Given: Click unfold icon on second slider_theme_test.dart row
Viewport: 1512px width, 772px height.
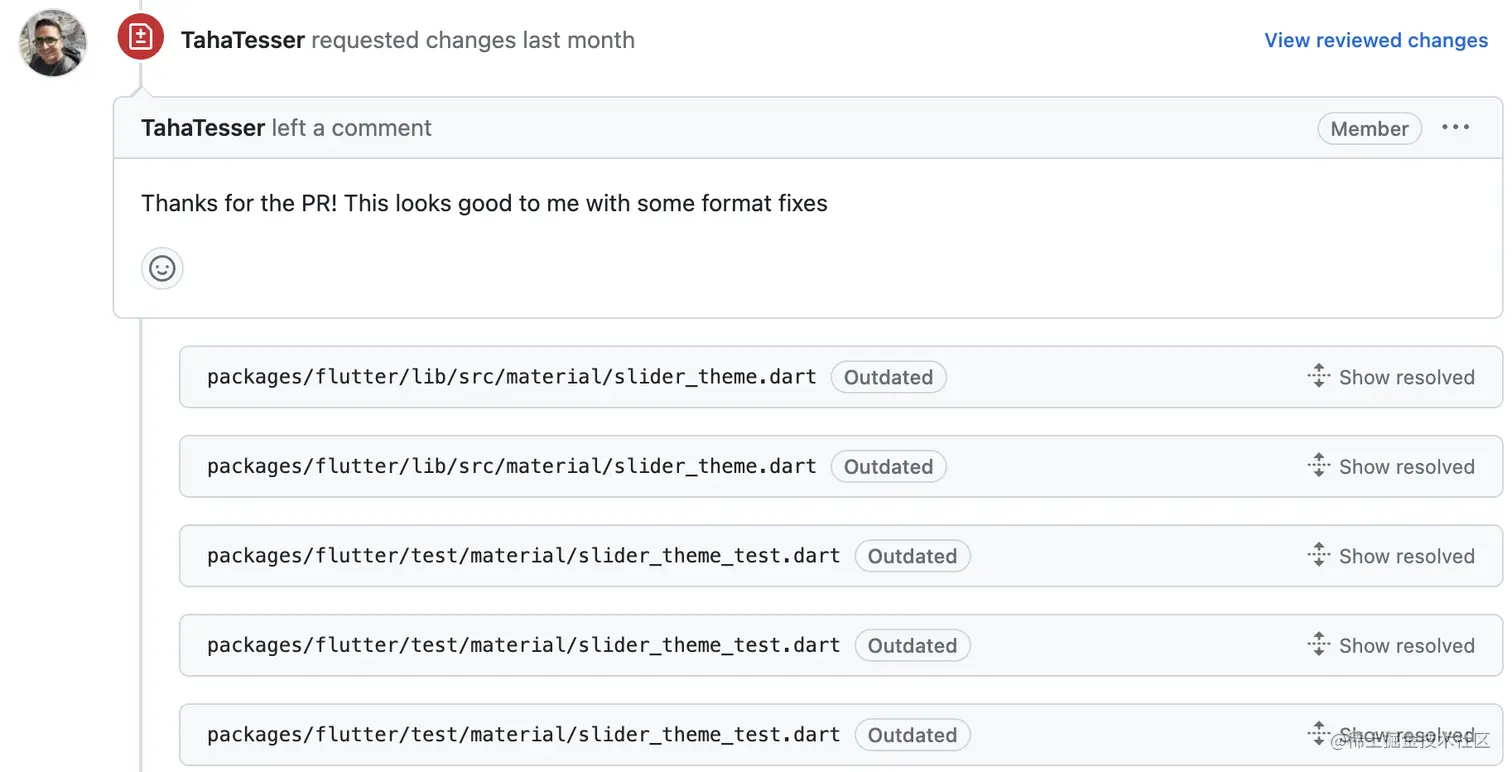Looking at the screenshot, I should point(1319,645).
